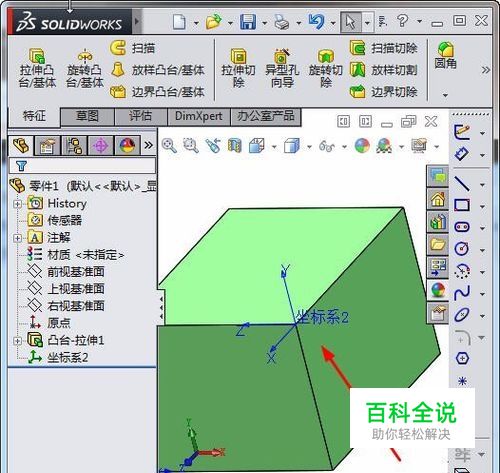Open the DisplayManager tab

pyautogui.click(x=127, y=145)
